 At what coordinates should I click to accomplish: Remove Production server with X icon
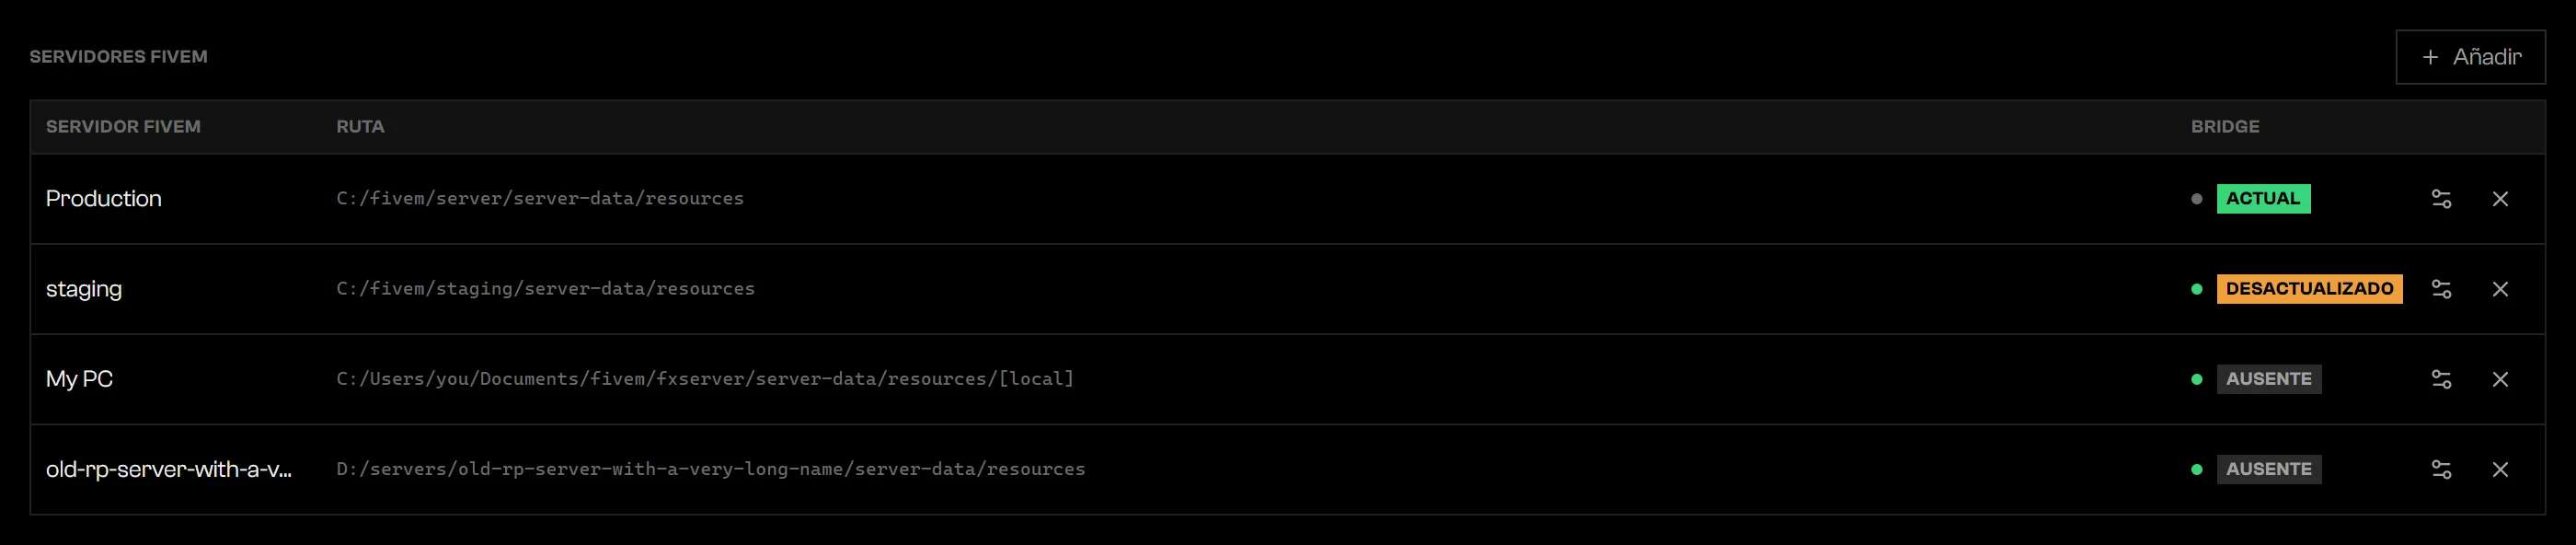[x=2500, y=199]
